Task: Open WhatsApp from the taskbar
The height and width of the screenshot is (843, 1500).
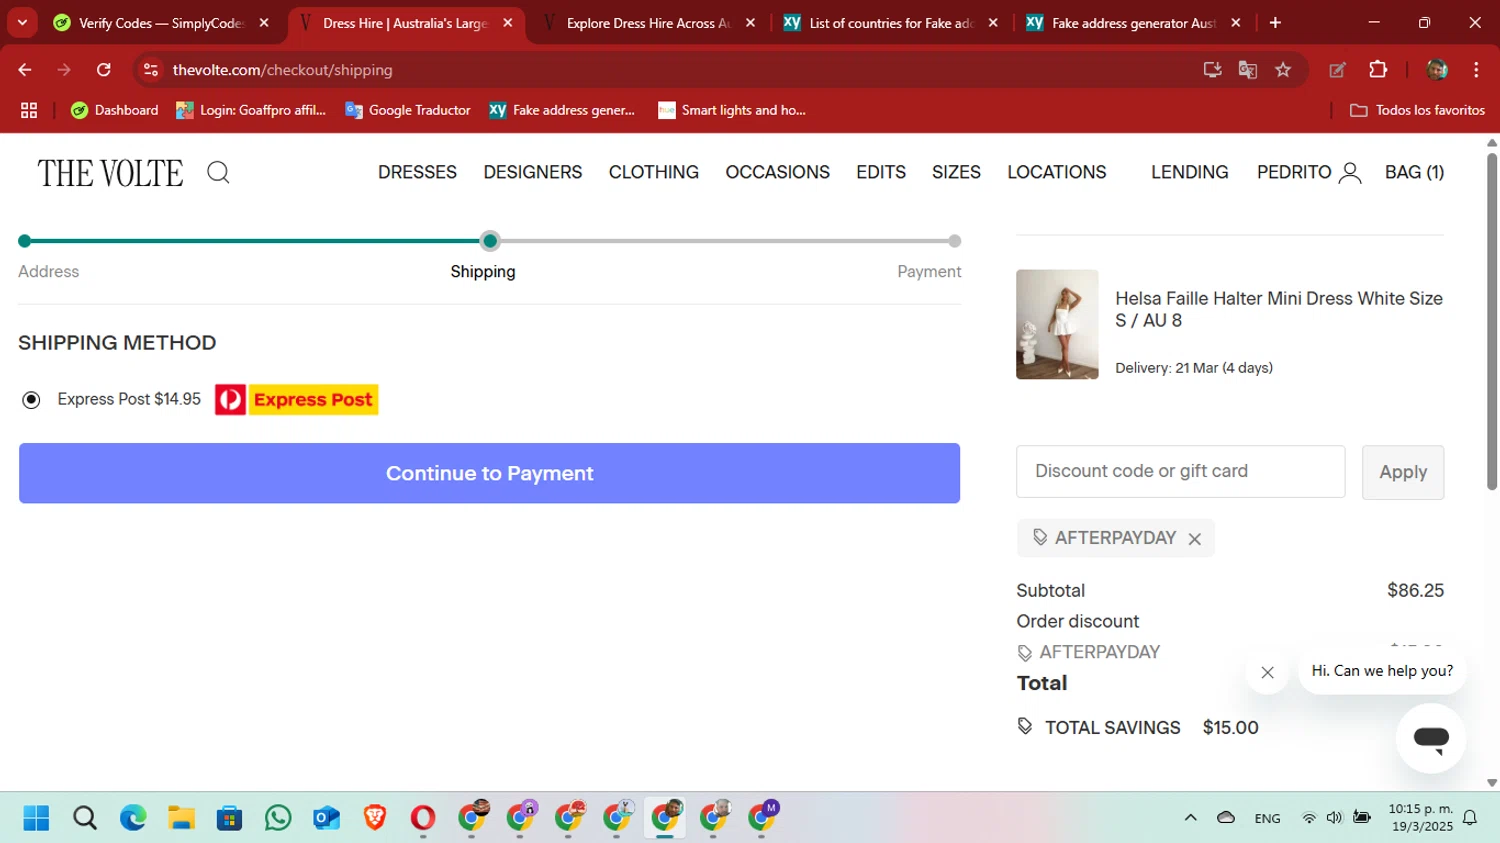Action: point(278,818)
